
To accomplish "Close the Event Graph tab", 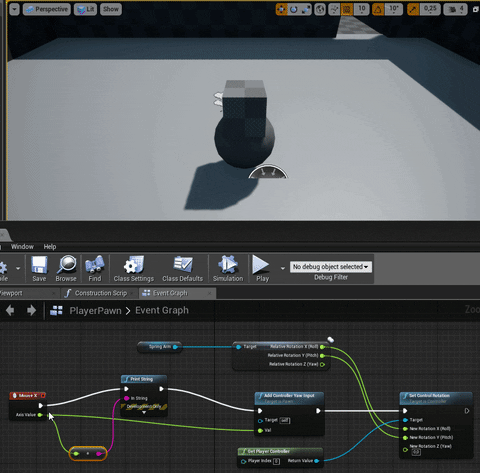I will pyautogui.click(x=209, y=293).
